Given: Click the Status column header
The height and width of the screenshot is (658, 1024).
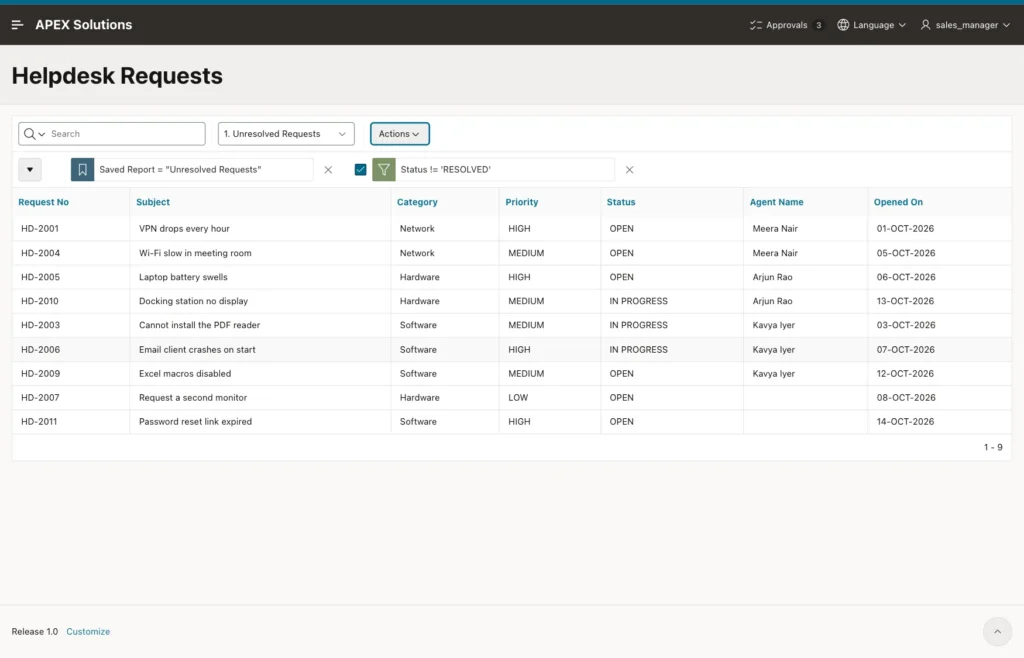Looking at the screenshot, I should pos(621,202).
